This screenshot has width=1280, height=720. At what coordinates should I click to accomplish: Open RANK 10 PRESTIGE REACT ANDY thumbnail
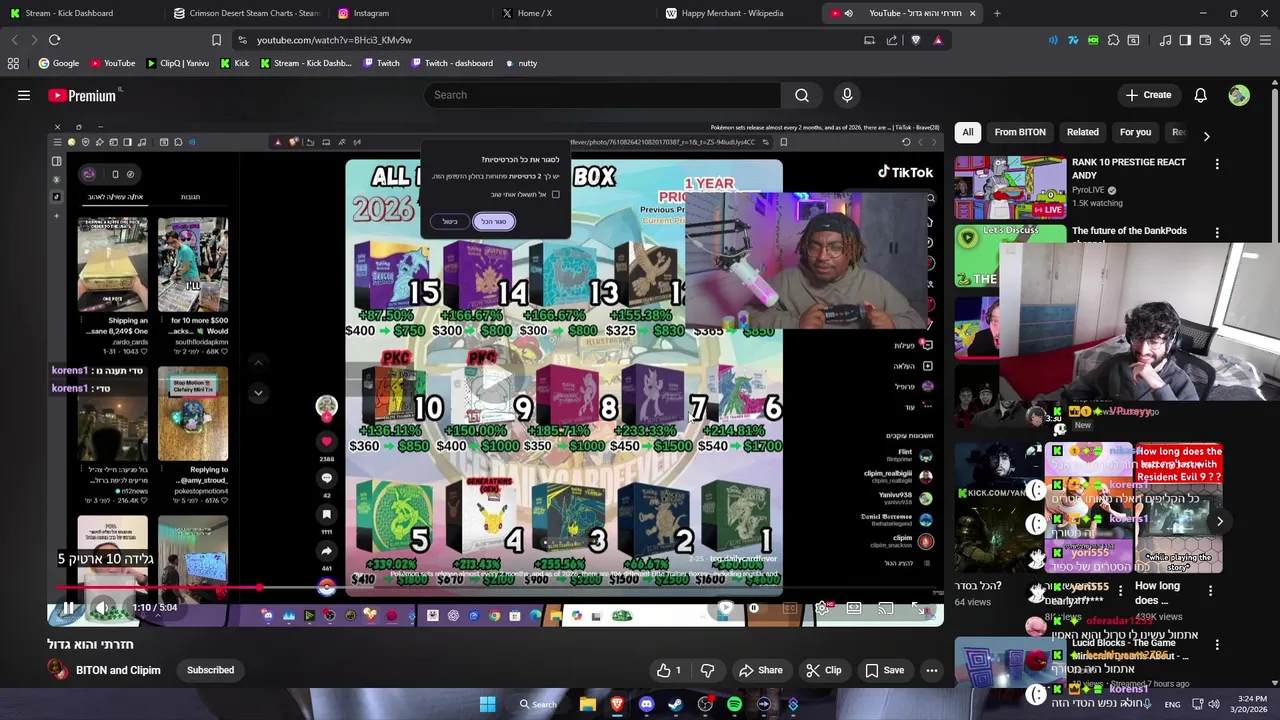click(1010, 186)
